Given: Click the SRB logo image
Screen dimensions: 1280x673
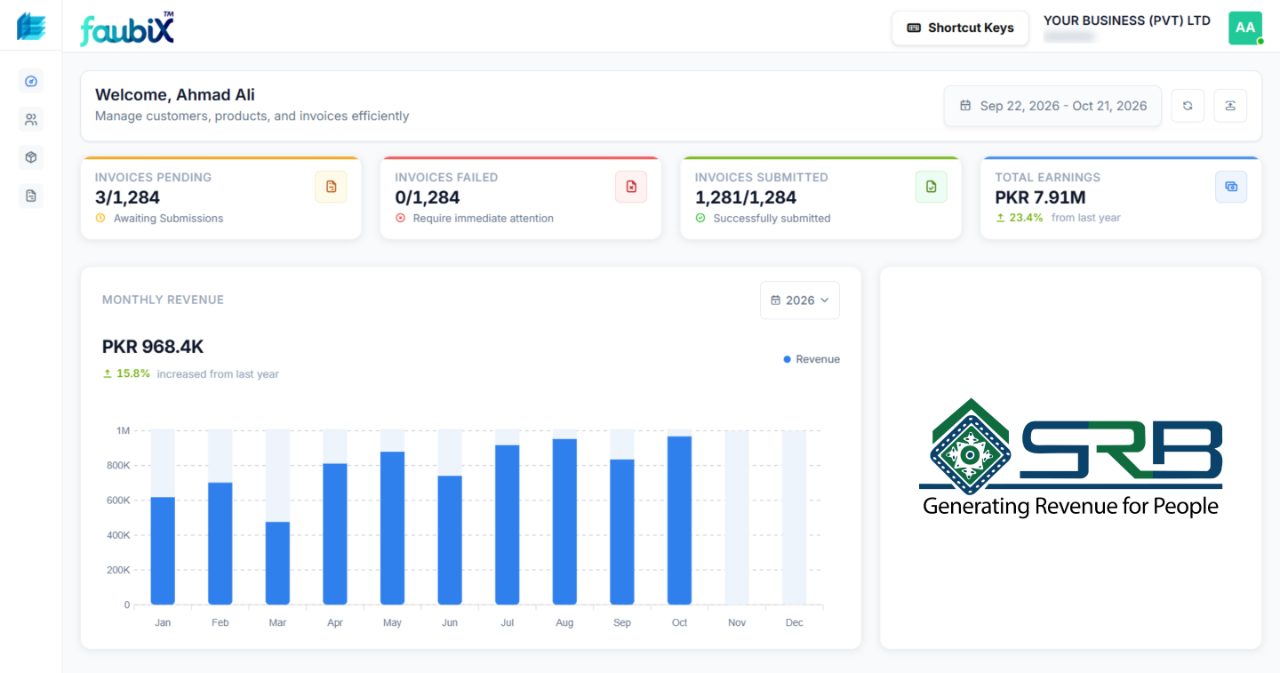Looking at the screenshot, I should (x=1071, y=458).
